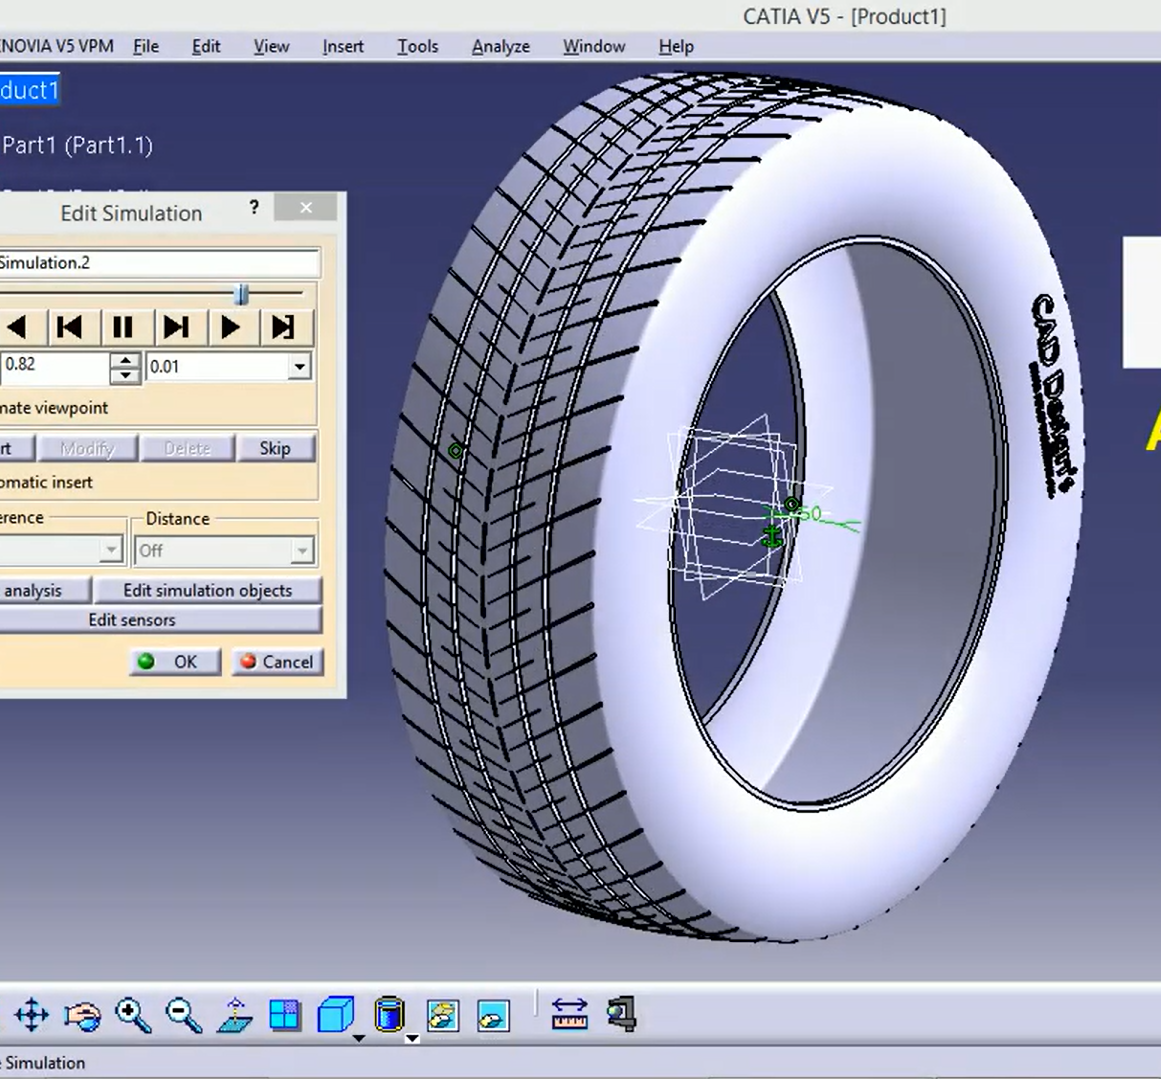
Task: Pause the simulation playback
Action: pos(123,327)
